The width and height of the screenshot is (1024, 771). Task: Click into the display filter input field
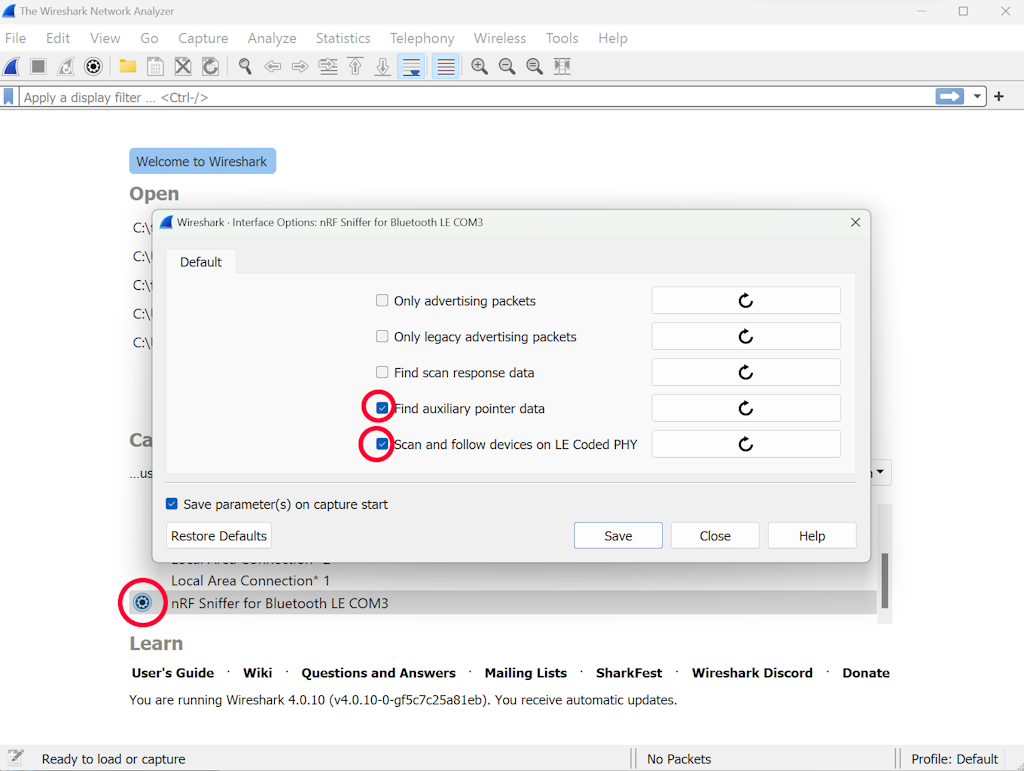(477, 97)
